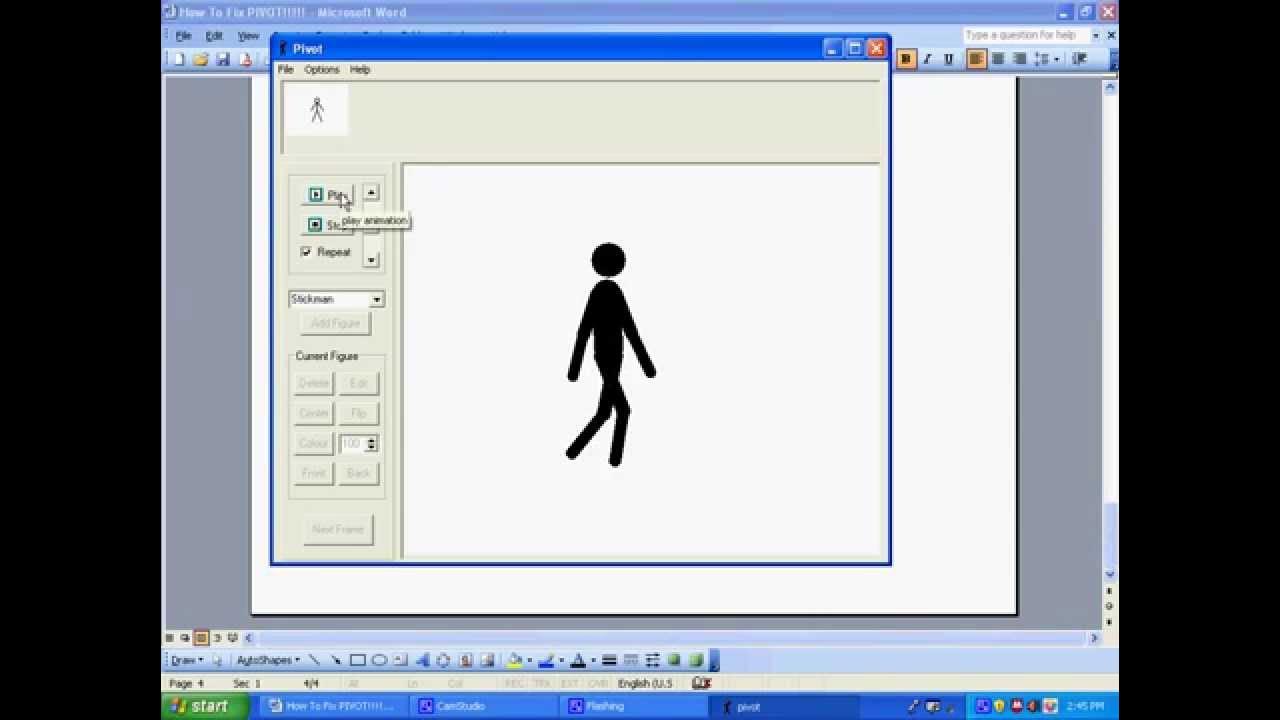The image size is (1280, 720).
Task: Click the Add Figure button
Action: tap(335, 323)
